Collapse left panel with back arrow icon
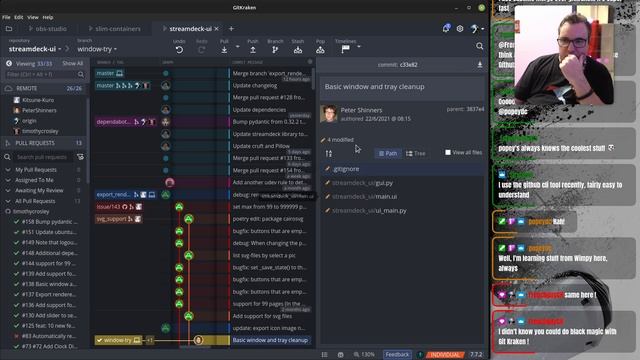 tap(9, 63)
